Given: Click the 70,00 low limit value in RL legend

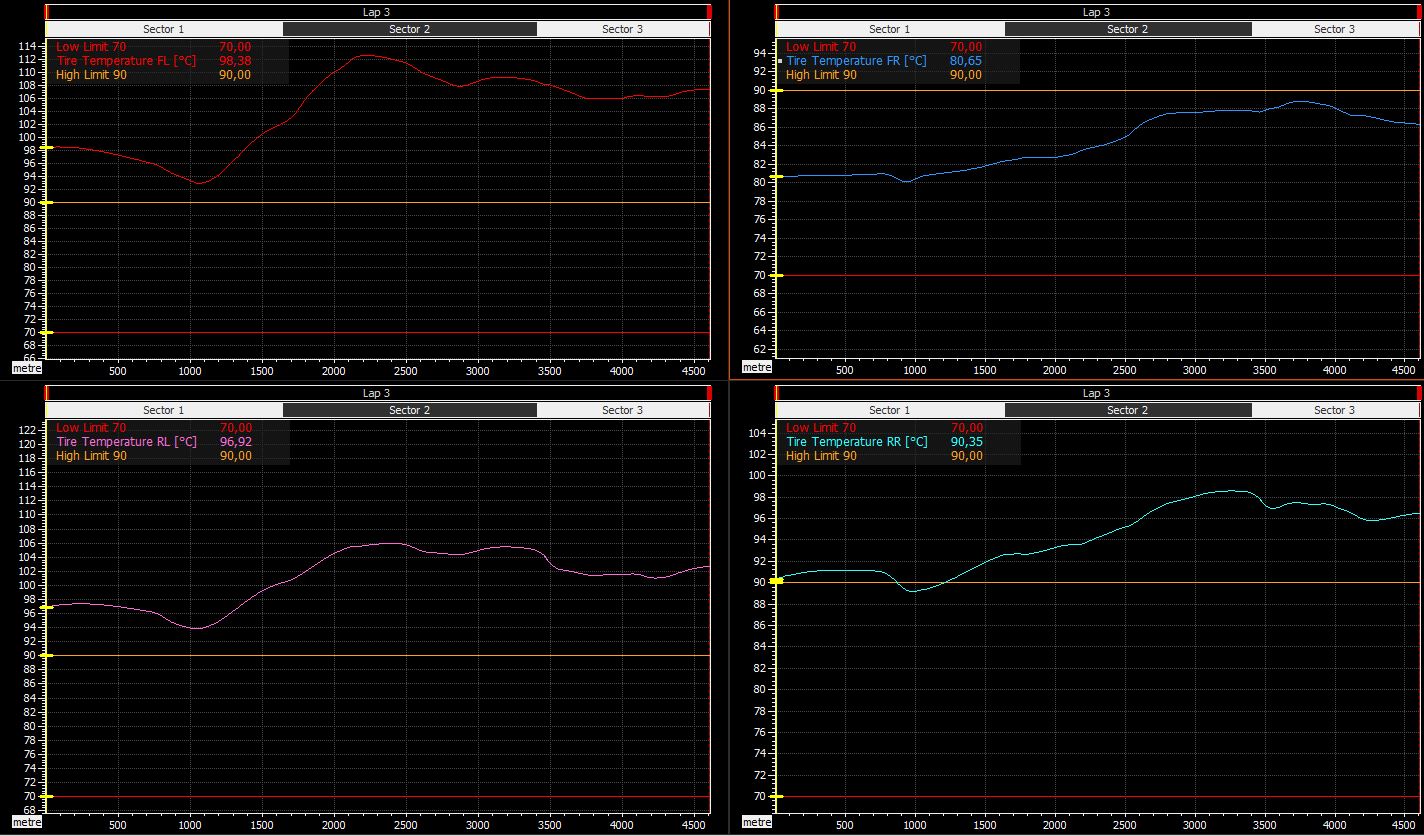Looking at the screenshot, I should click(x=235, y=428).
